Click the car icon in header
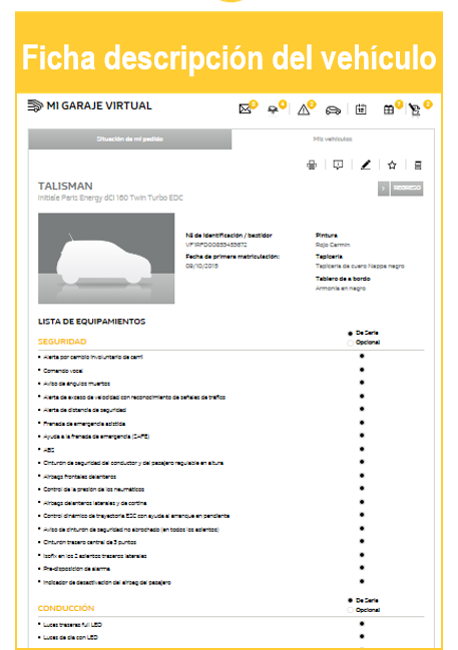The width and height of the screenshot is (458, 650). tap(333, 110)
